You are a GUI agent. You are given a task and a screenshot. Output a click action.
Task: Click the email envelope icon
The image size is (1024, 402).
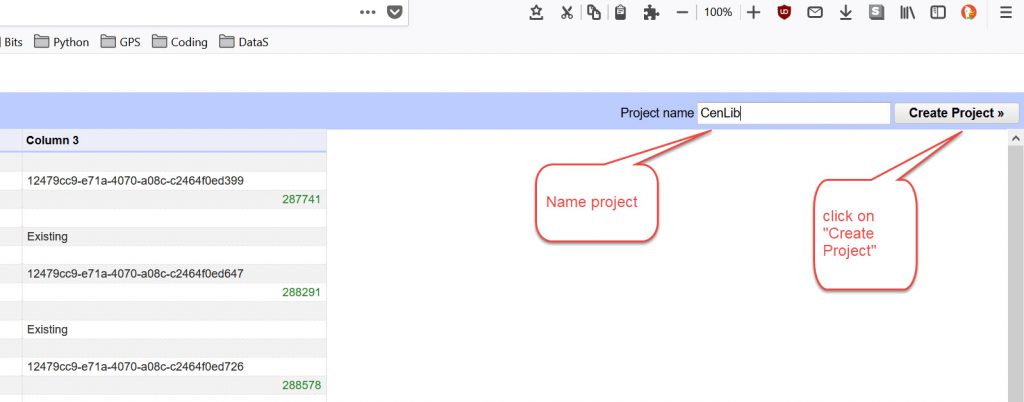tap(815, 12)
